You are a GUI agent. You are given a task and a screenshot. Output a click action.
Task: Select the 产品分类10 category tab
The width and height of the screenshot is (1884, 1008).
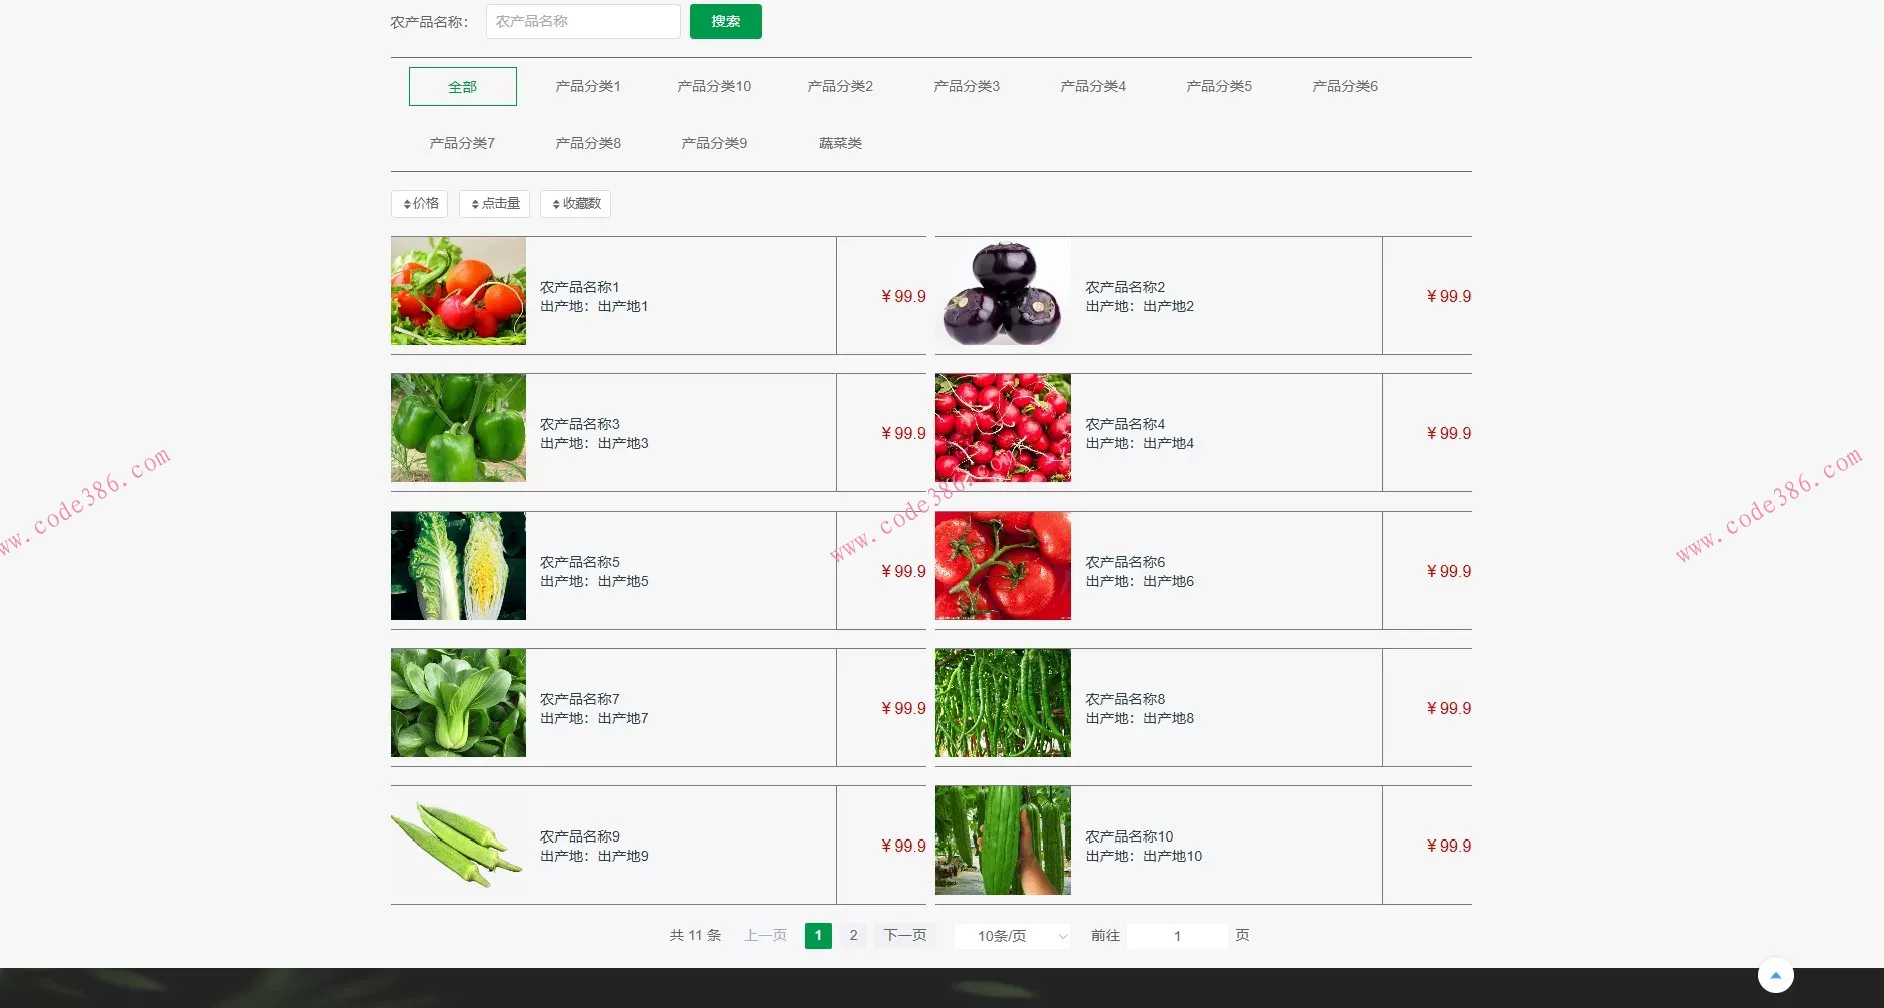click(714, 86)
